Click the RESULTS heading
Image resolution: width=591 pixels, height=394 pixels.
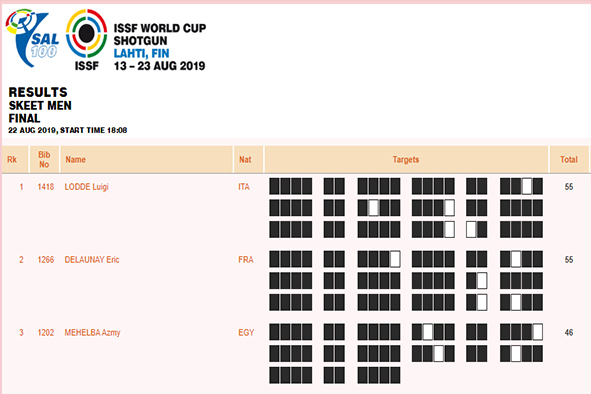pyautogui.click(x=38, y=92)
